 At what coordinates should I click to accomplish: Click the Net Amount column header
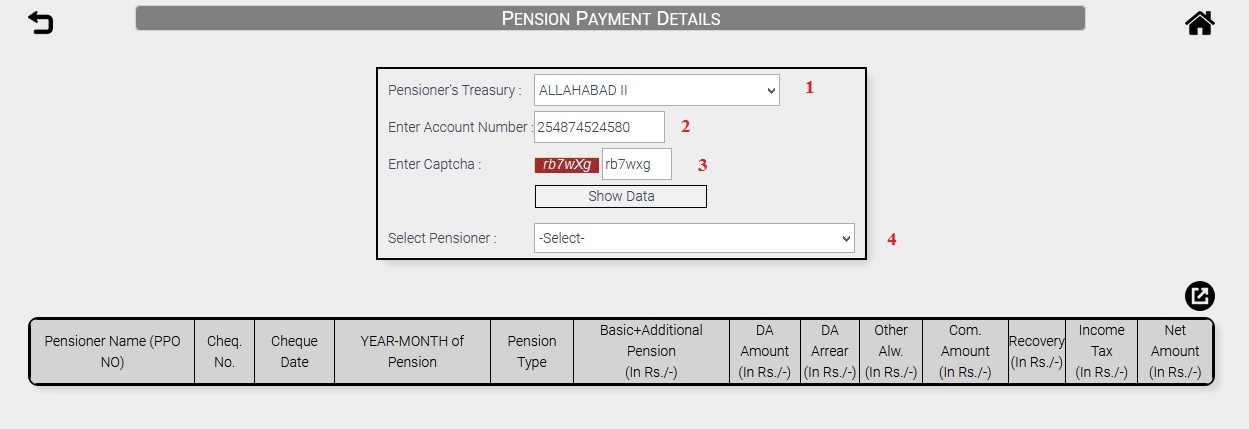pyautogui.click(x=1175, y=351)
